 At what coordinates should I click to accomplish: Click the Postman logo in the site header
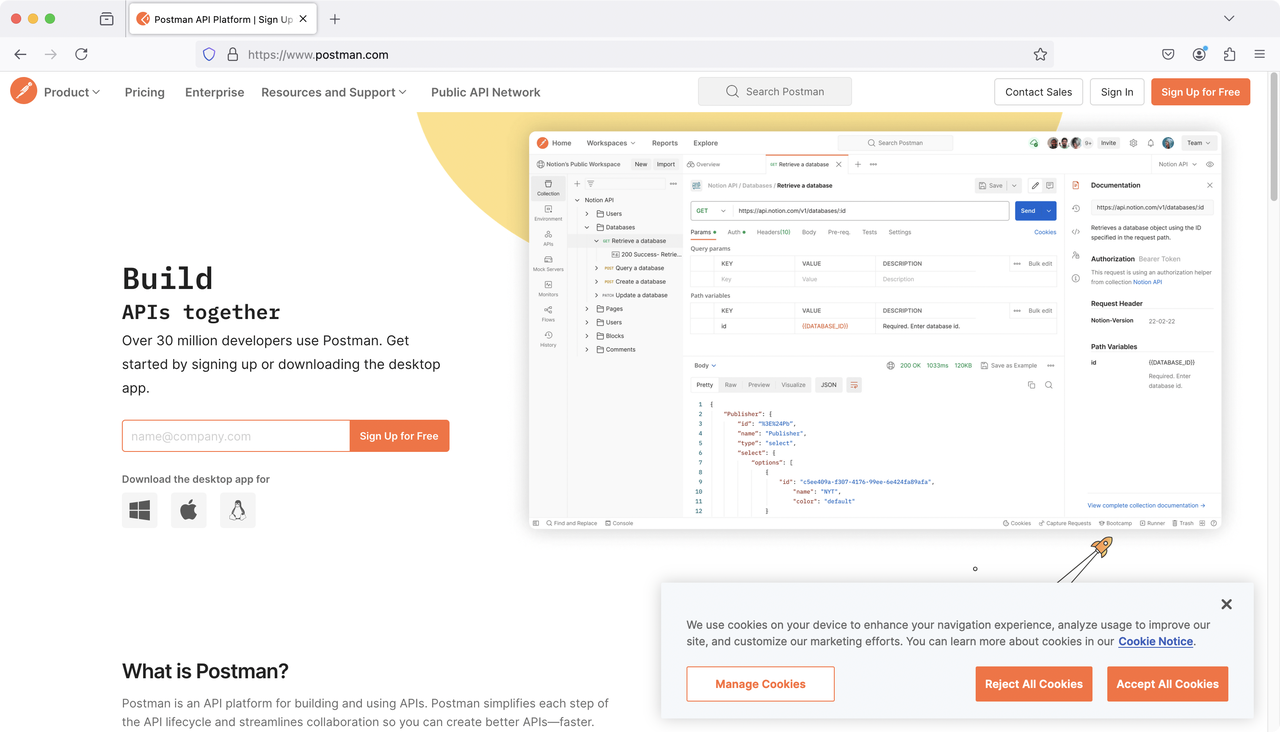[24, 91]
